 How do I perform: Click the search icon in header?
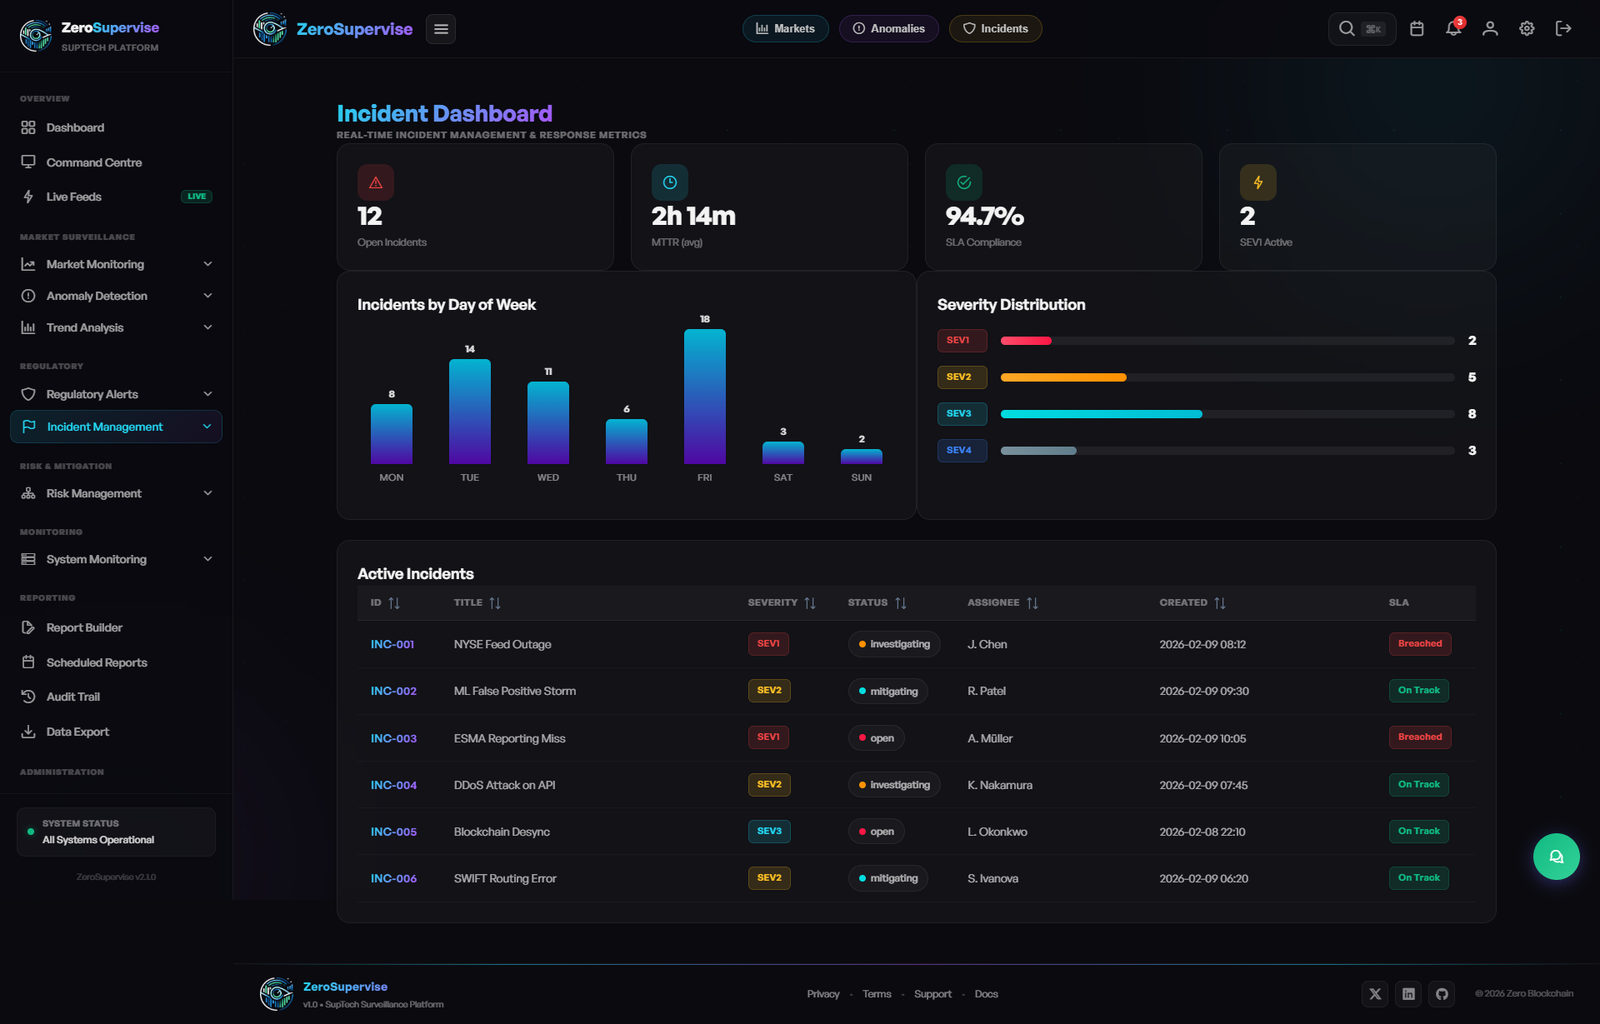coord(1347,29)
